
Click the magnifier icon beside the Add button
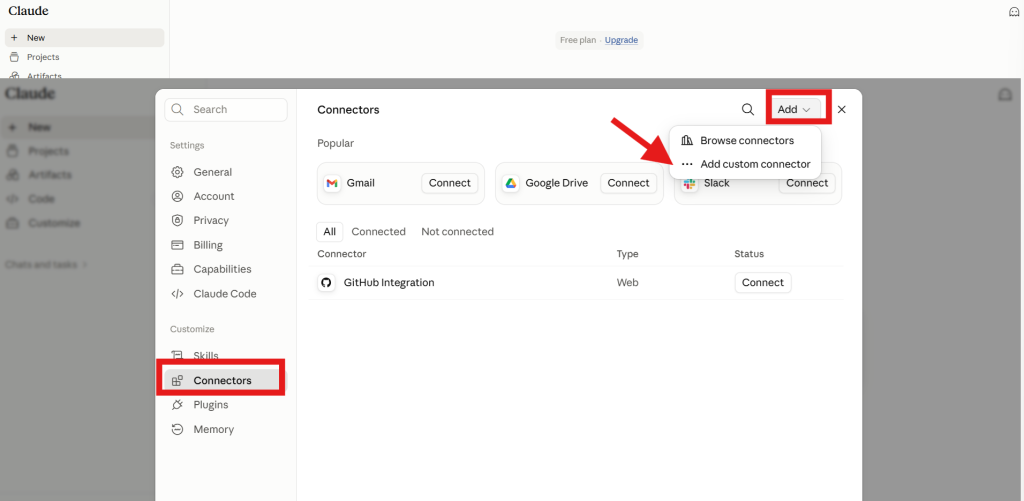click(748, 109)
